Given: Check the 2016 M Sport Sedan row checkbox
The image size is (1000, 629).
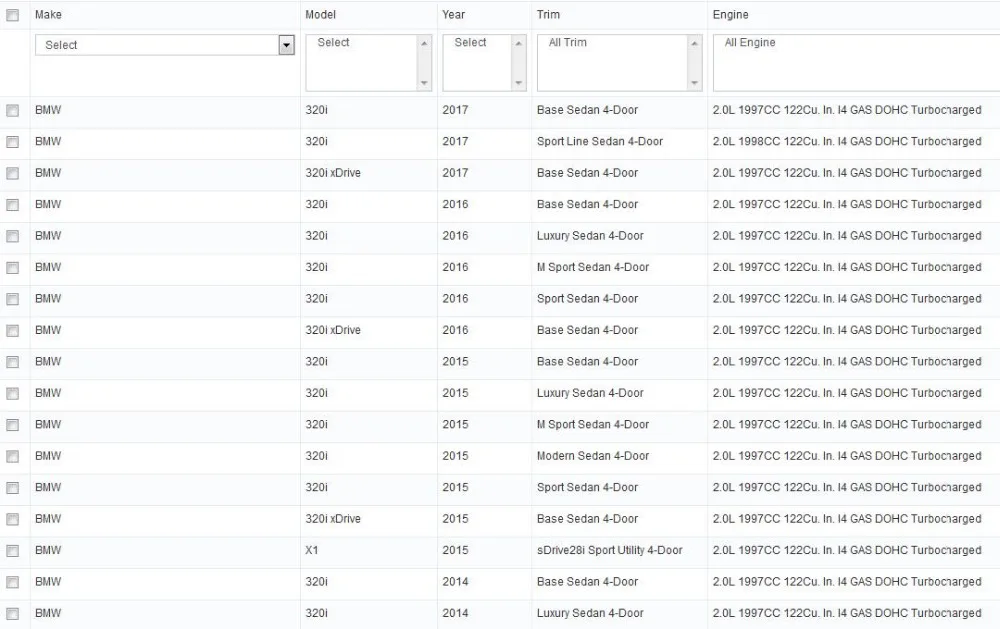Looking at the screenshot, I should pos(12,267).
